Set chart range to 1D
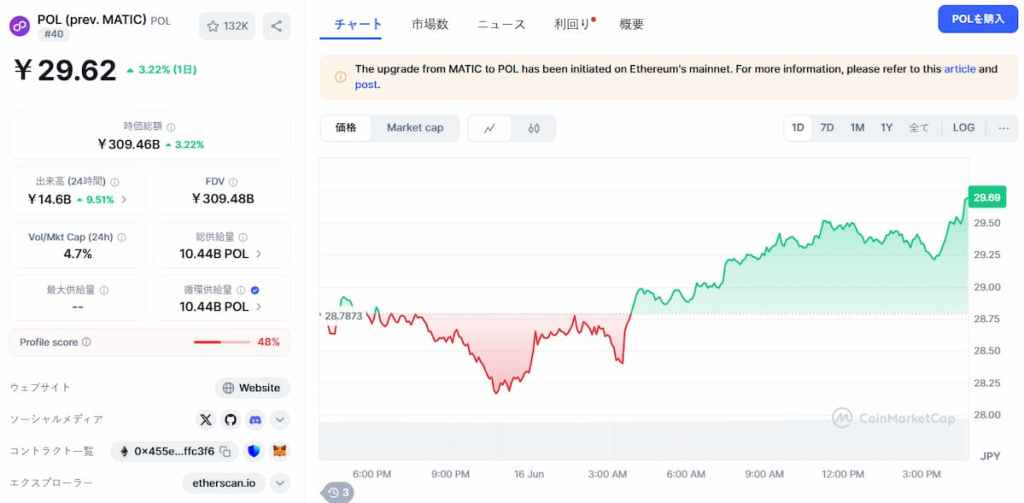 [x=797, y=128]
